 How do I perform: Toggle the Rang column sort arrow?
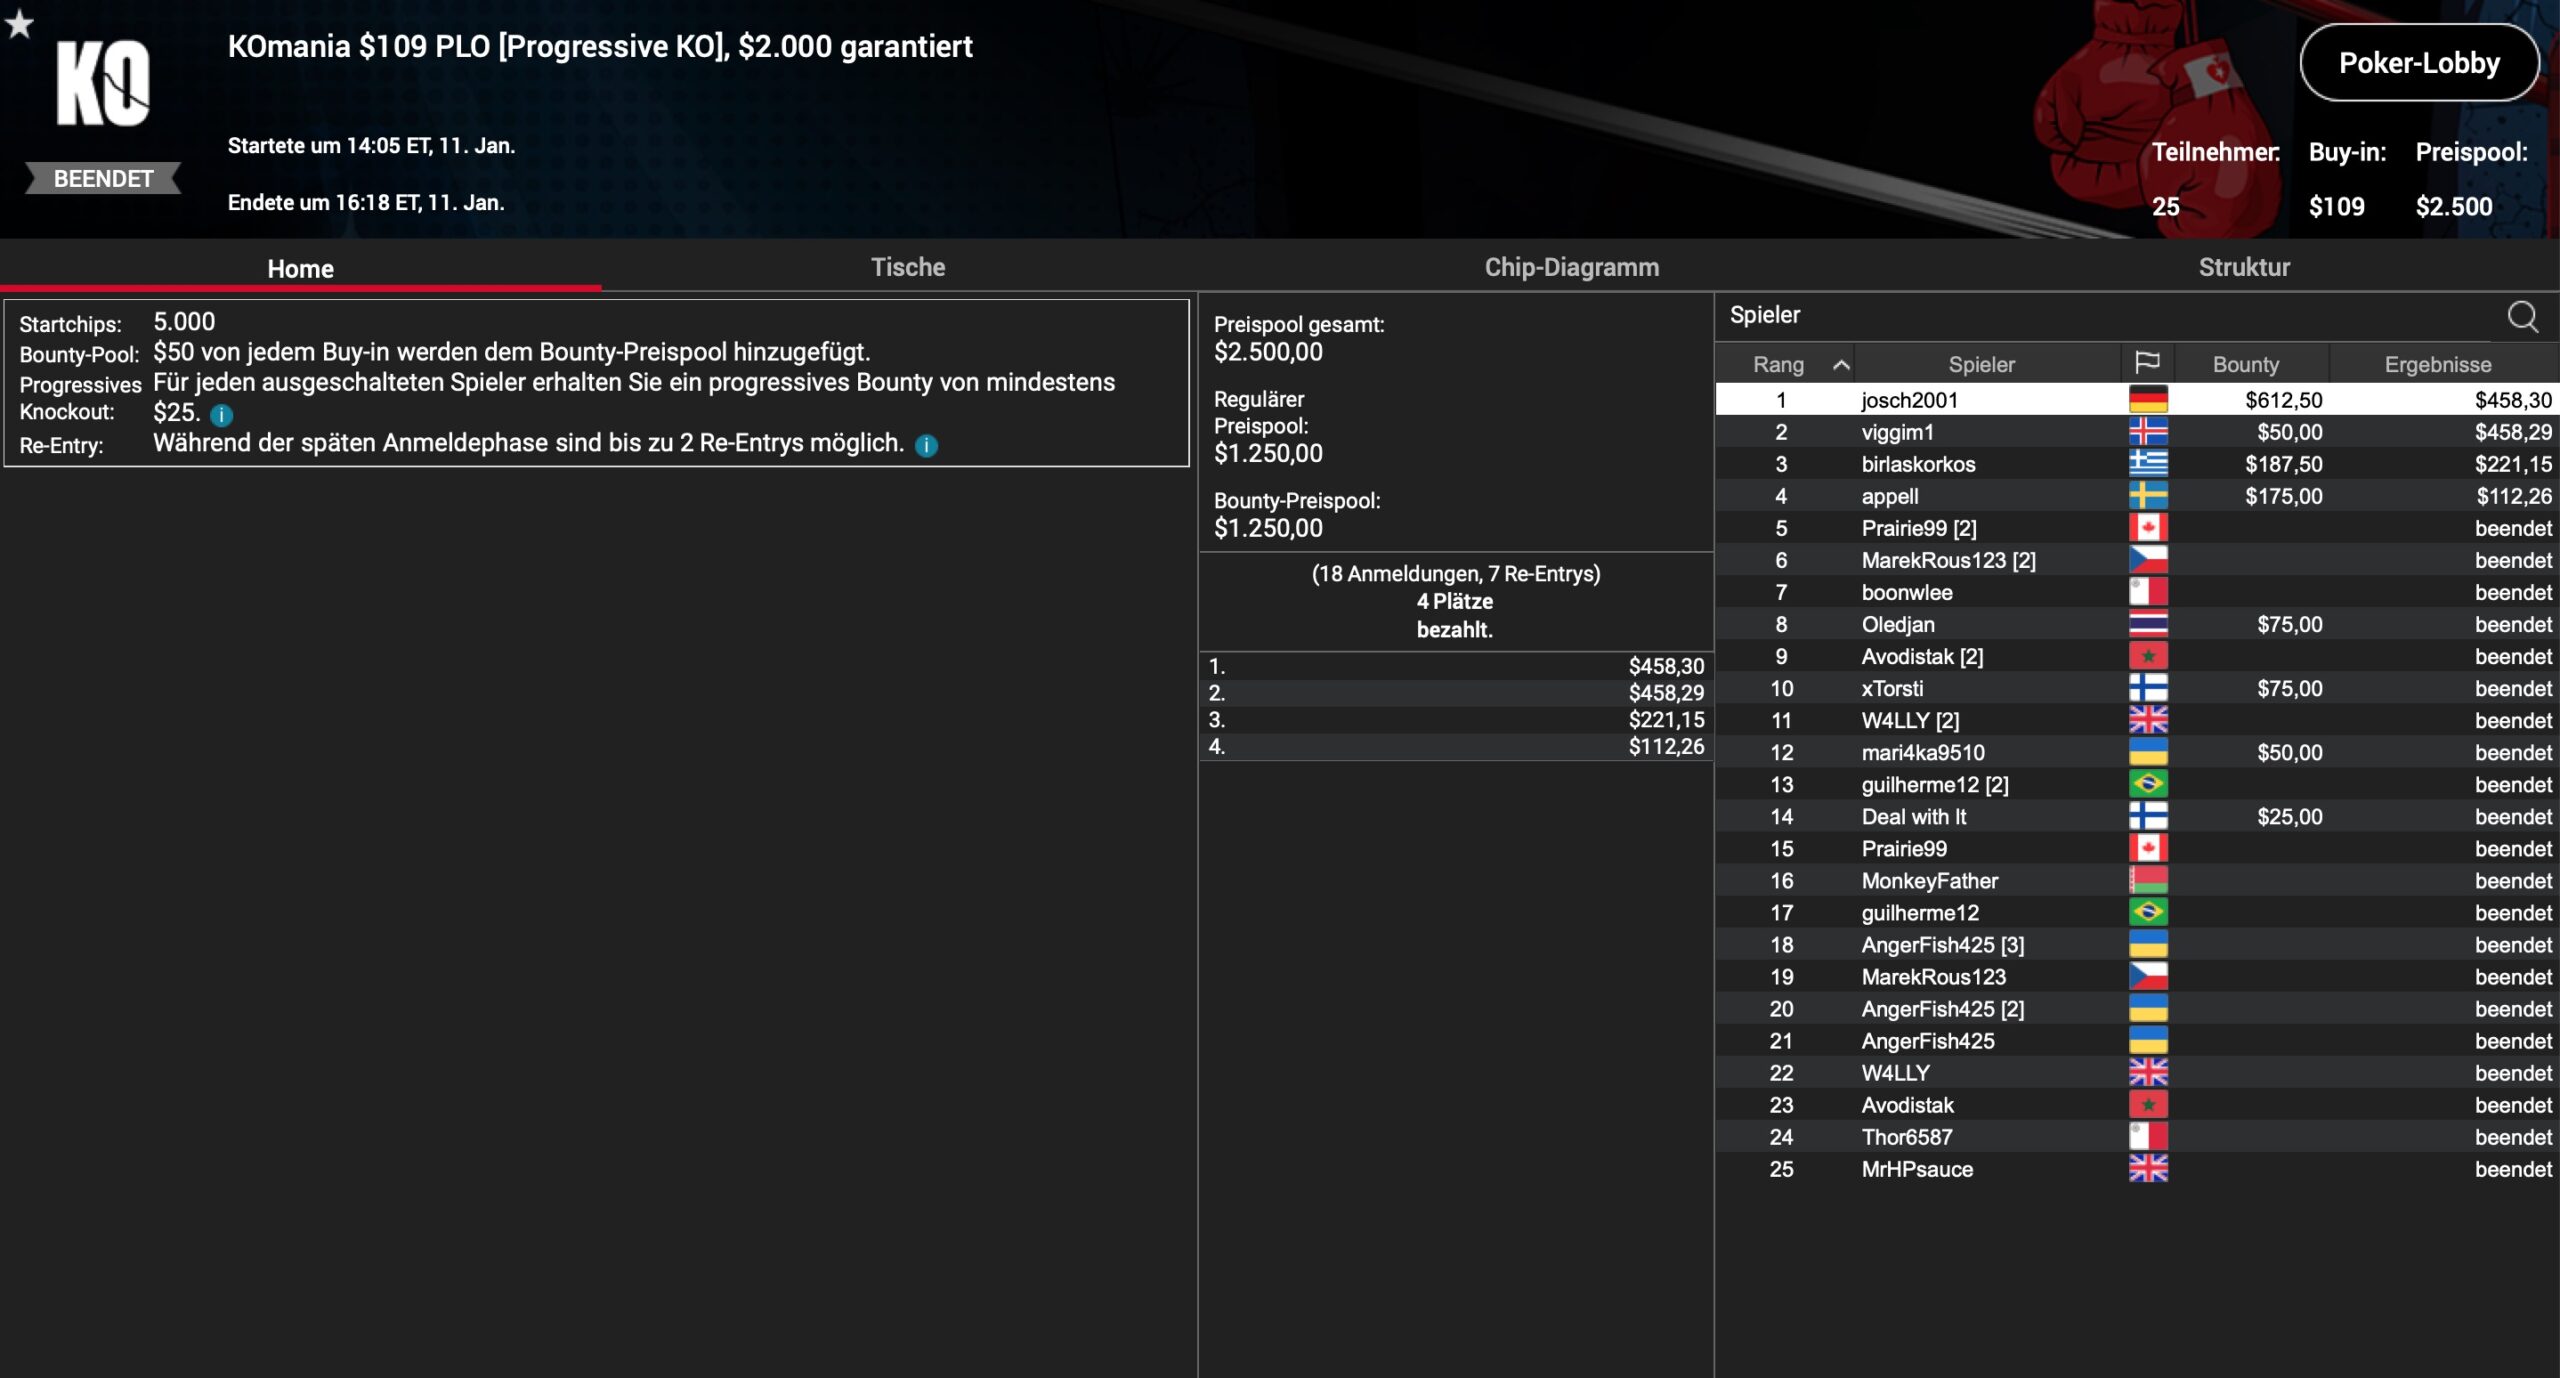pyautogui.click(x=1840, y=365)
